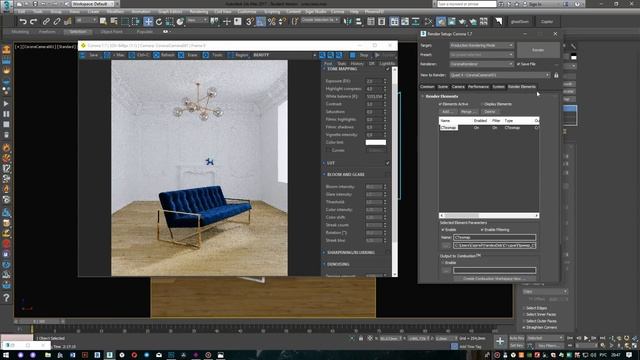Toggle Enable under Selected Element Parameters
Viewport: 640px width, 360px height.
coord(443,230)
